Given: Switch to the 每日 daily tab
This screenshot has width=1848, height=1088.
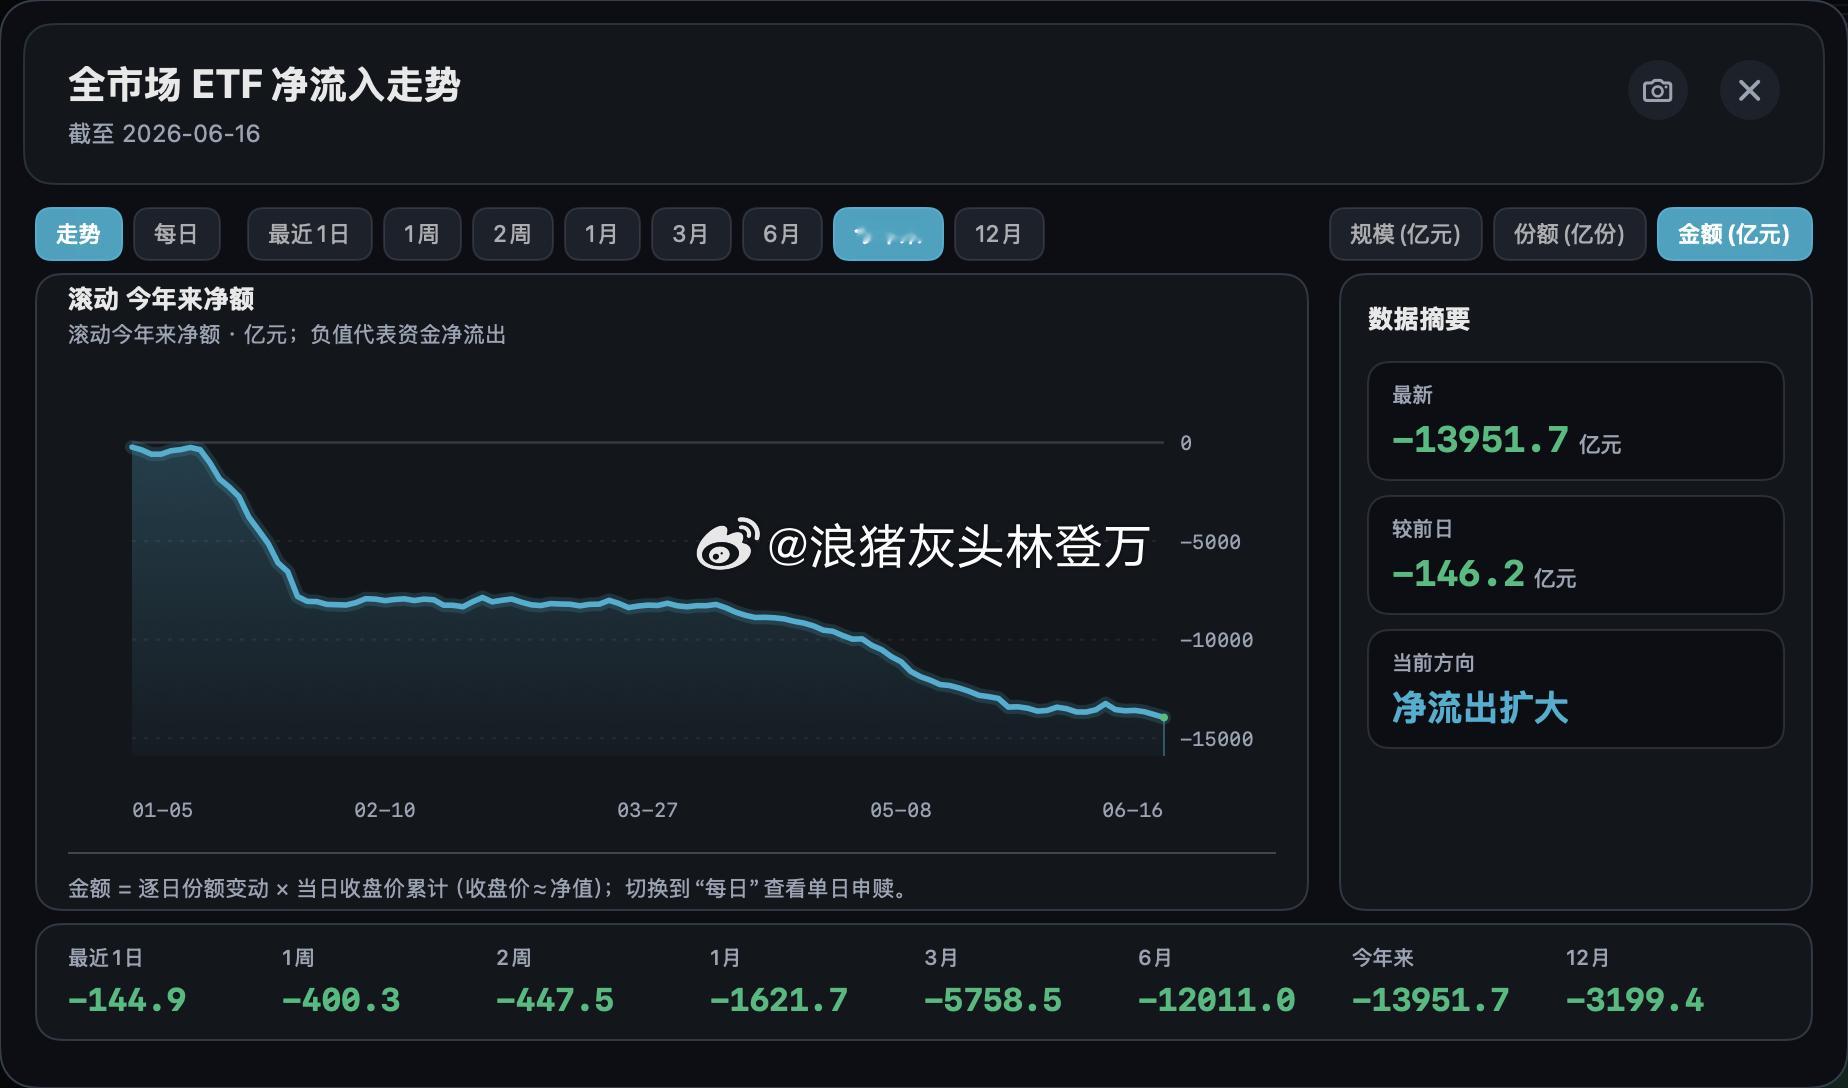Looking at the screenshot, I should tap(176, 234).
